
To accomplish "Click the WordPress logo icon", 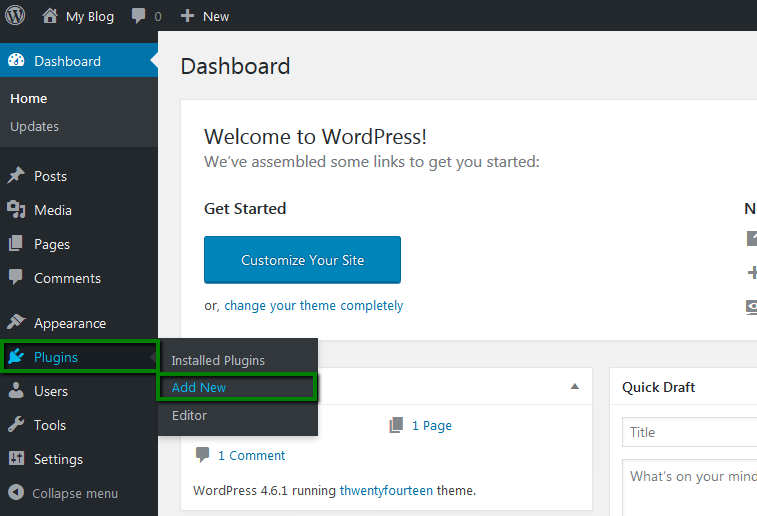I will click(15, 15).
